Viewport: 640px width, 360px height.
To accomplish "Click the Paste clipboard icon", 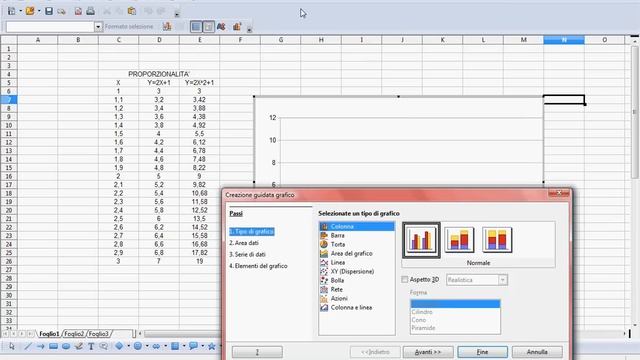I will point(131,11).
